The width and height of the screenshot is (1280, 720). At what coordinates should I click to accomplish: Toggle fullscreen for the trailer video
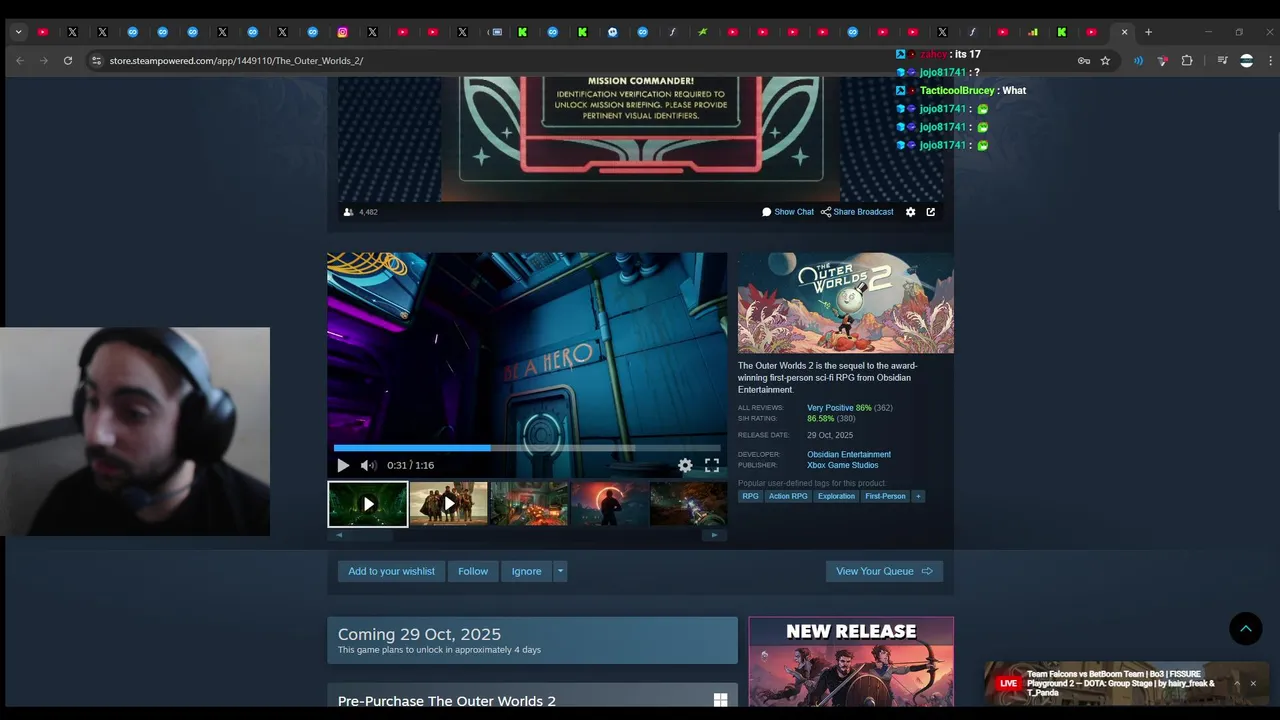pos(712,465)
